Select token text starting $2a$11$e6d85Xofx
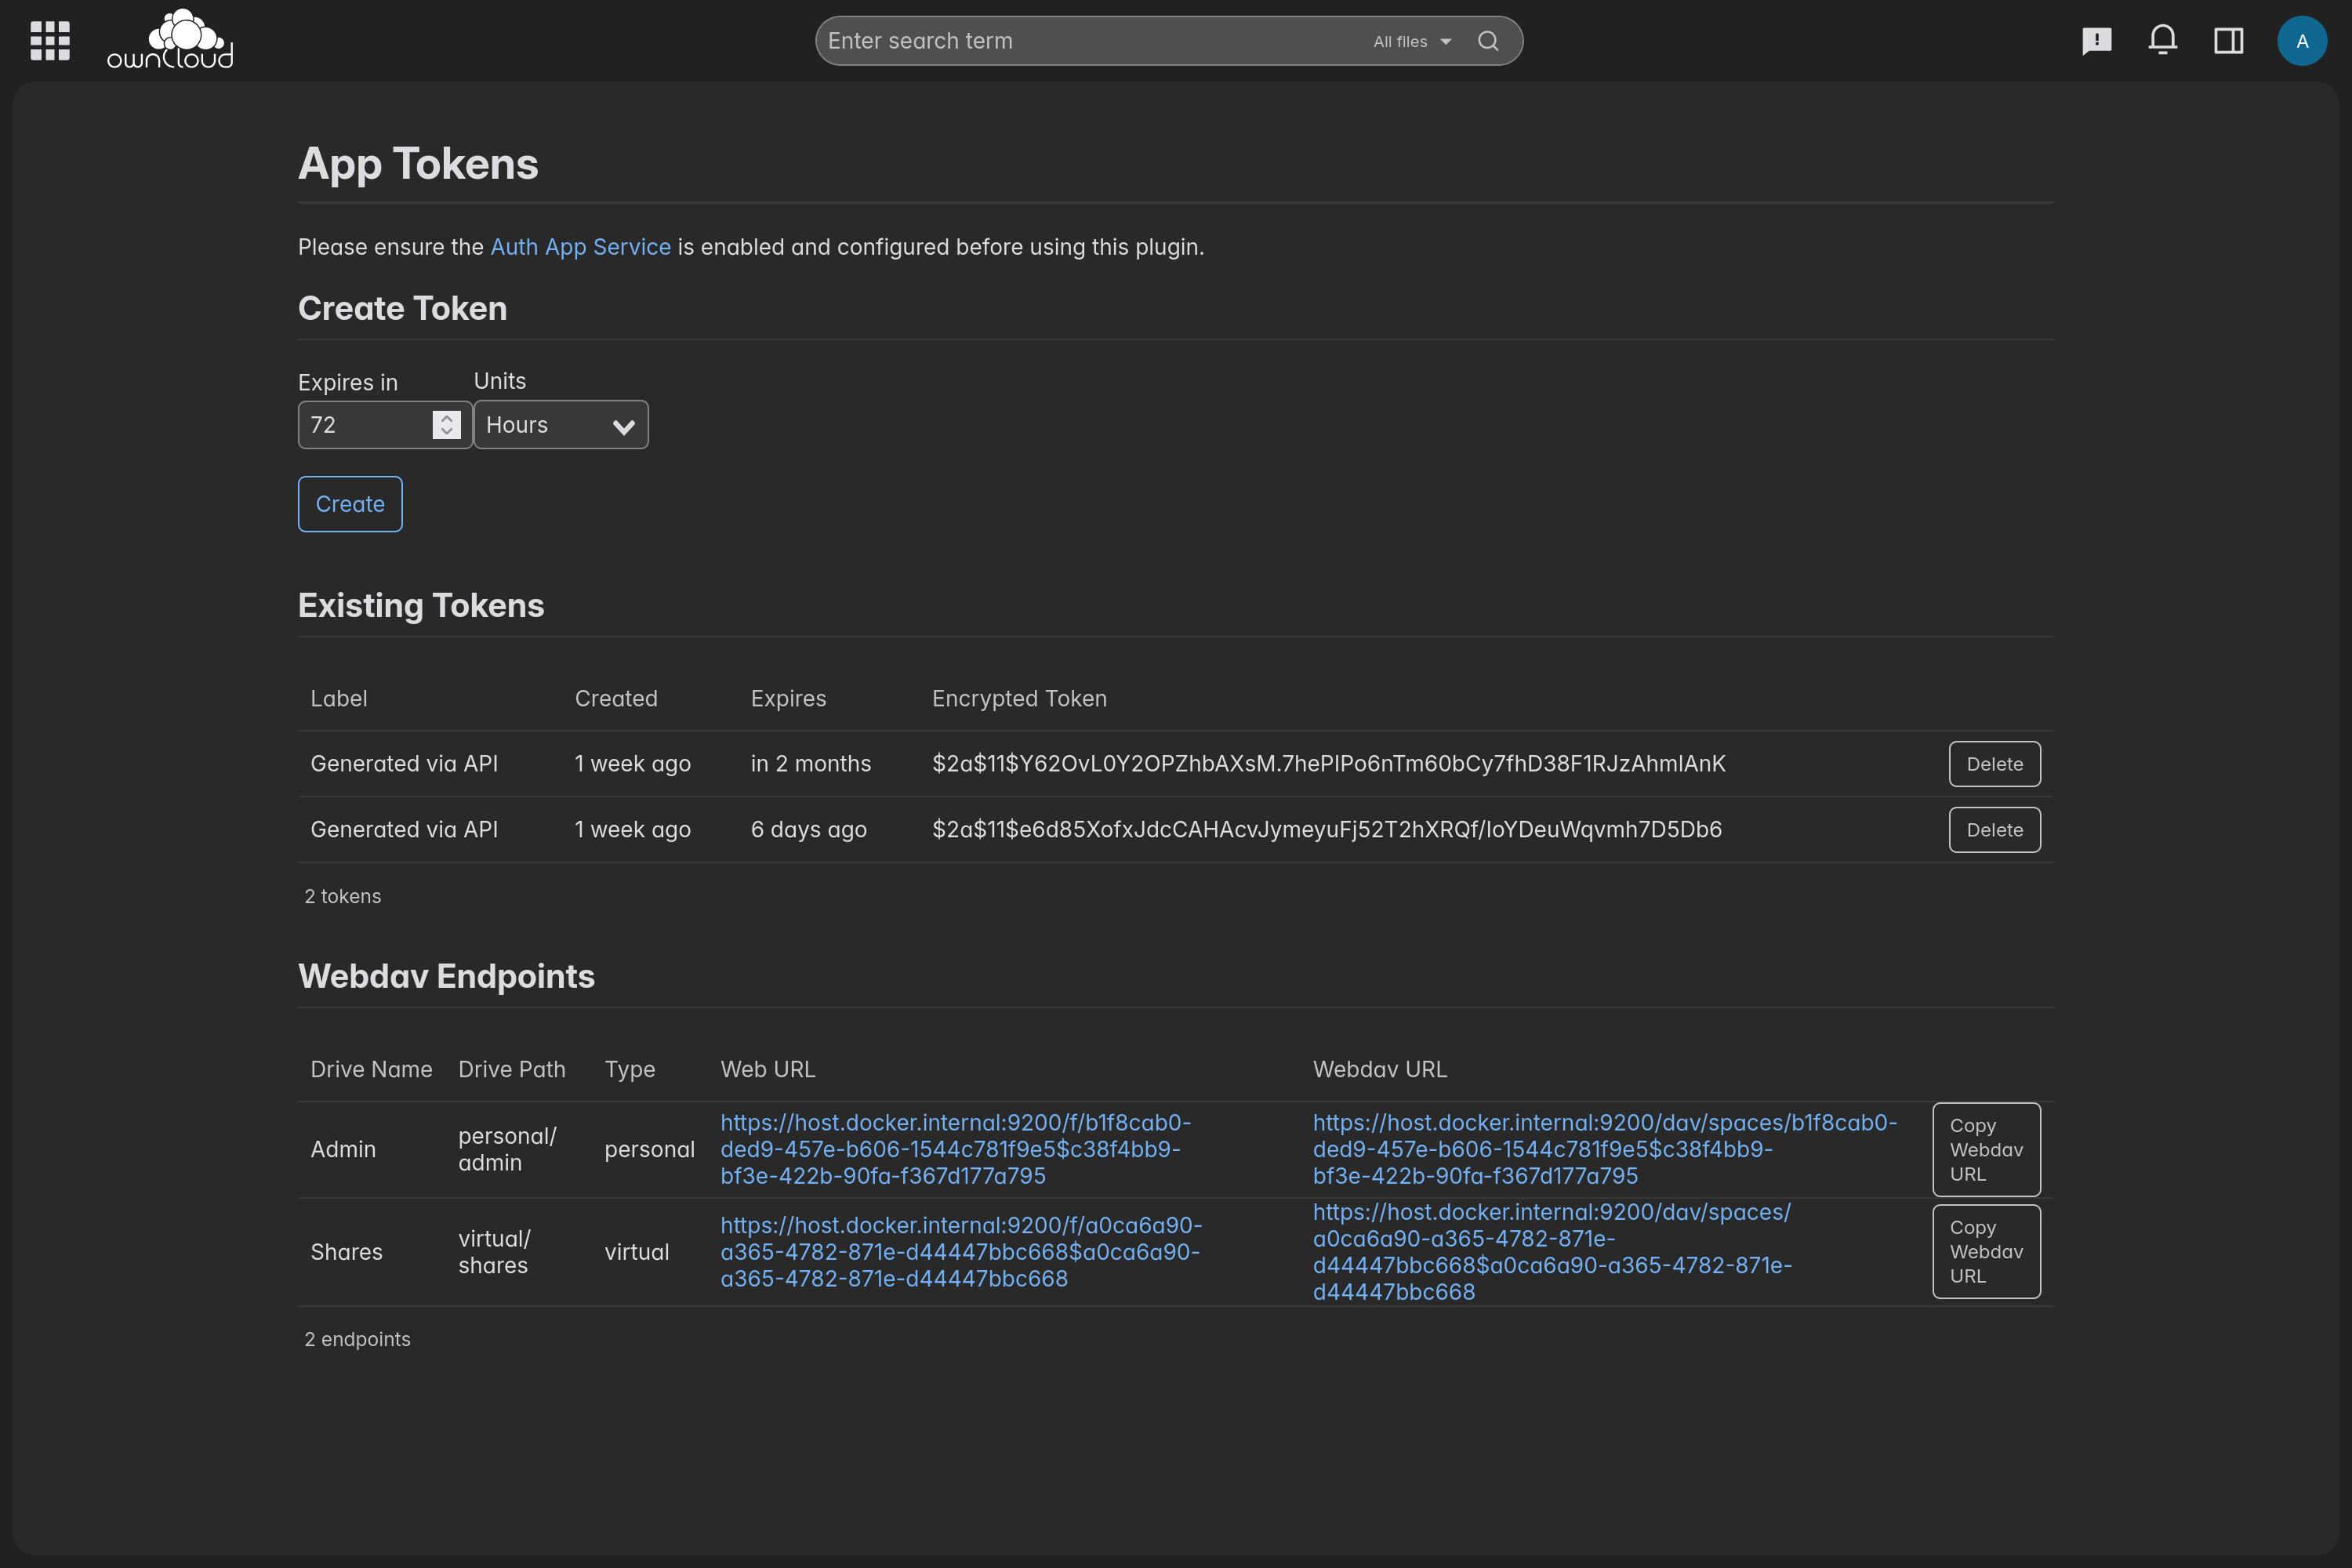Image resolution: width=2352 pixels, height=1568 pixels. click(x=1327, y=830)
